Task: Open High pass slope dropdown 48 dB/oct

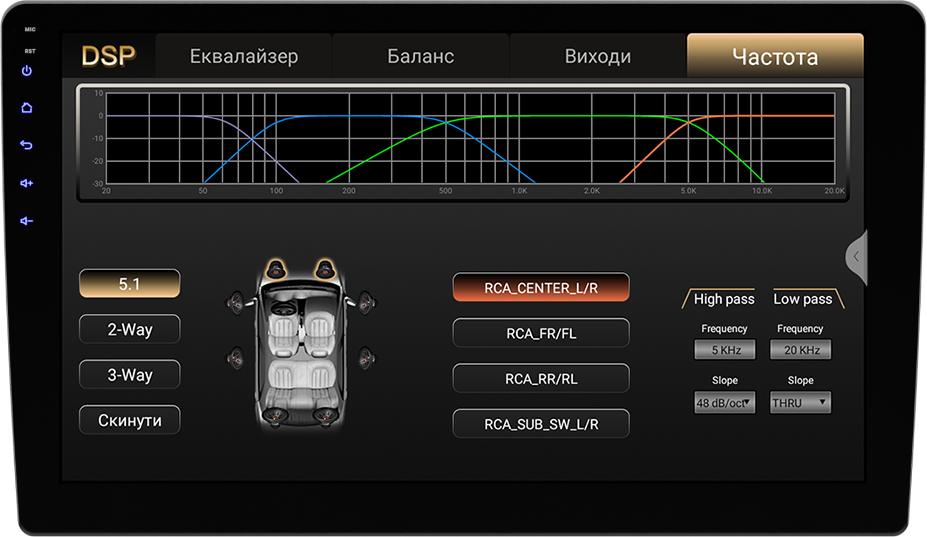Action: tap(724, 403)
